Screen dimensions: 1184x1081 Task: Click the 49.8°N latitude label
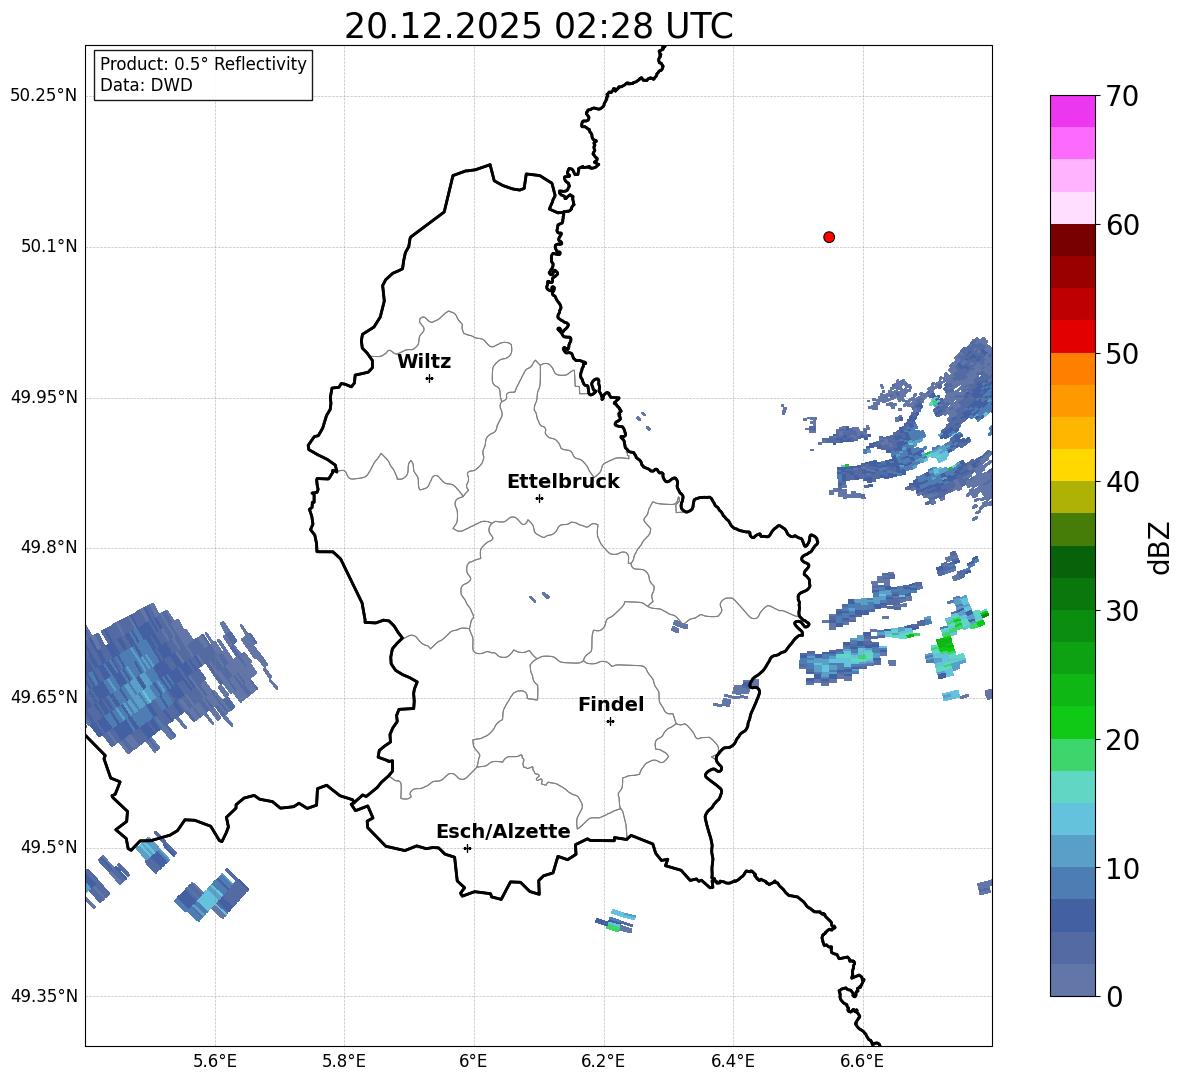tap(49, 547)
